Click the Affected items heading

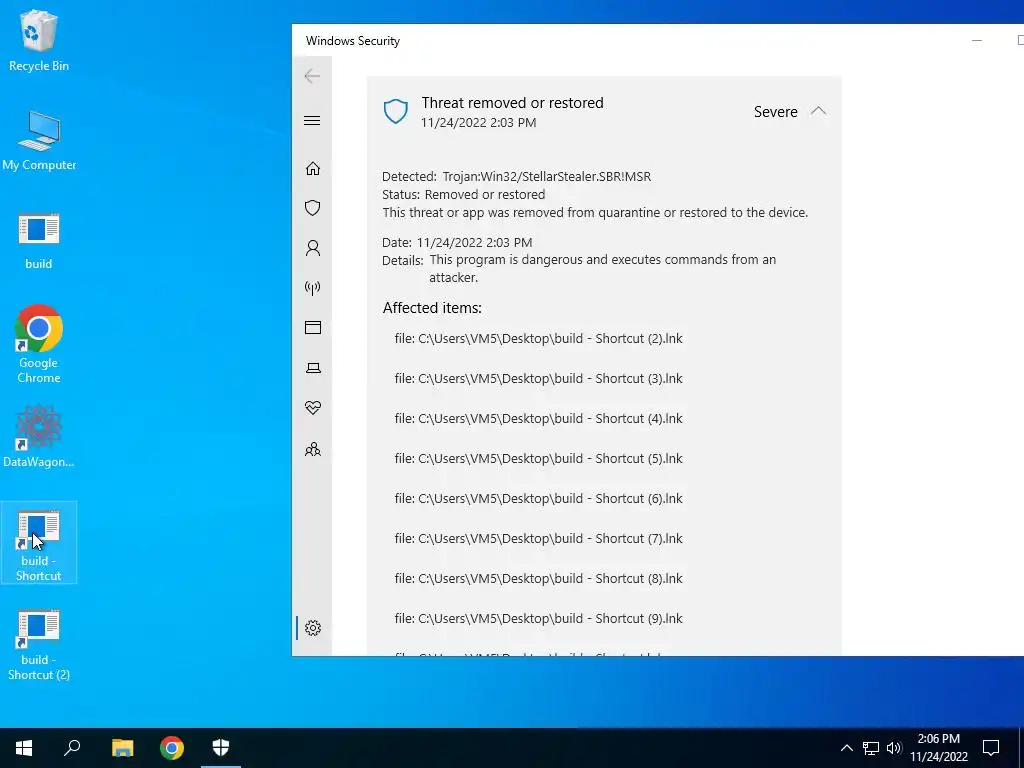click(x=432, y=308)
